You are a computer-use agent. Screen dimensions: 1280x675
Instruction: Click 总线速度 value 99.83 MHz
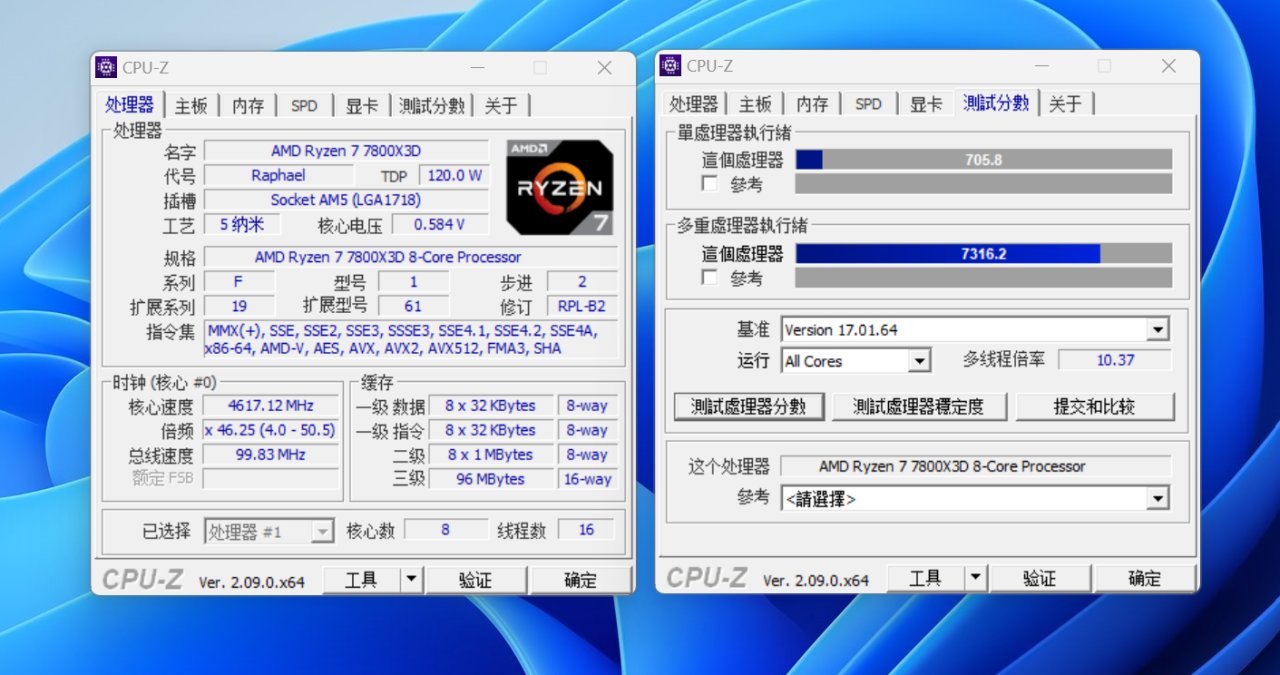coord(271,455)
